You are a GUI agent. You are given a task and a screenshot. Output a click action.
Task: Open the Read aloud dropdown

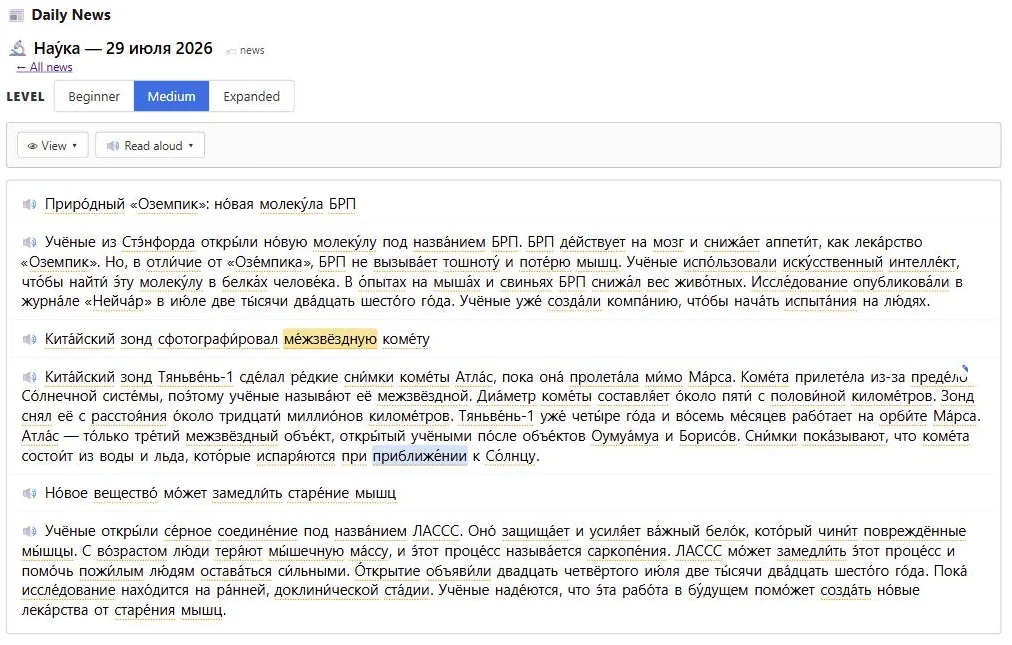pyautogui.click(x=150, y=146)
